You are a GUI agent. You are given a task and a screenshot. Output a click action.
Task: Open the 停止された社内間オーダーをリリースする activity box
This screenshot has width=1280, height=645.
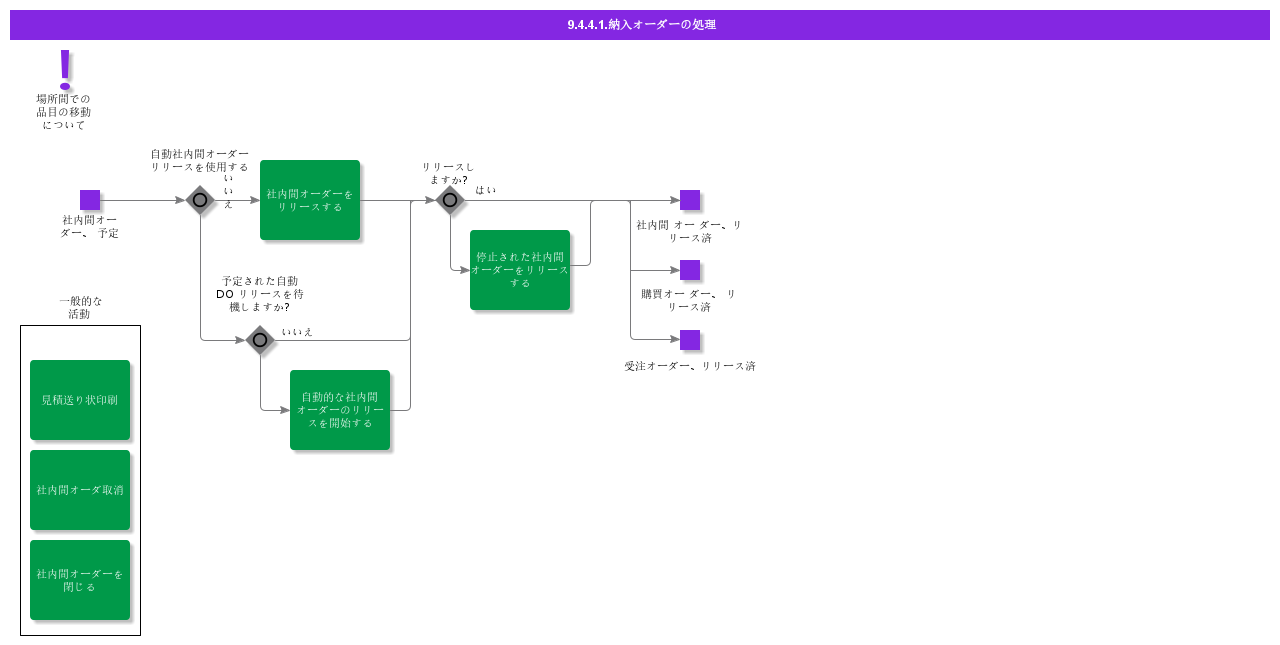click(x=520, y=270)
